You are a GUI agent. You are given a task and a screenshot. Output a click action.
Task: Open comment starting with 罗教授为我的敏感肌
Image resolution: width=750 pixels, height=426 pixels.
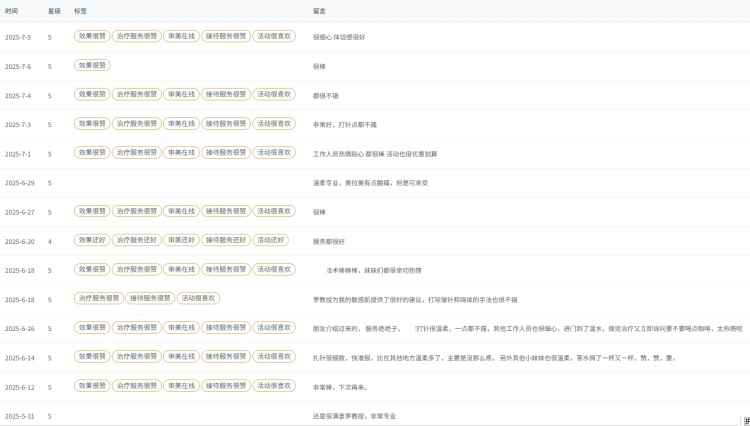pos(415,299)
